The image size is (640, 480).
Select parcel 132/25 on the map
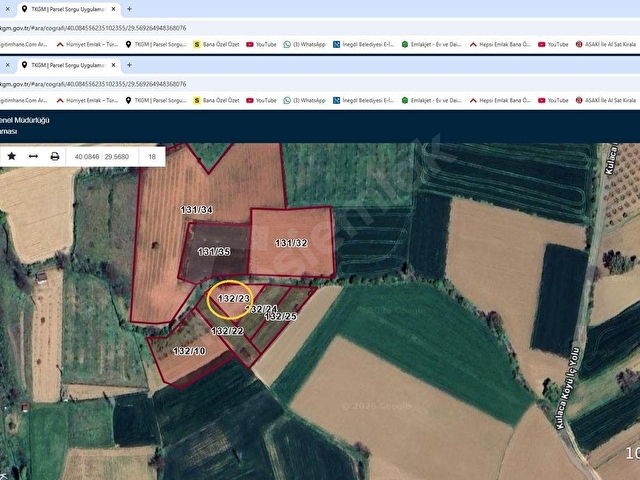click(281, 316)
